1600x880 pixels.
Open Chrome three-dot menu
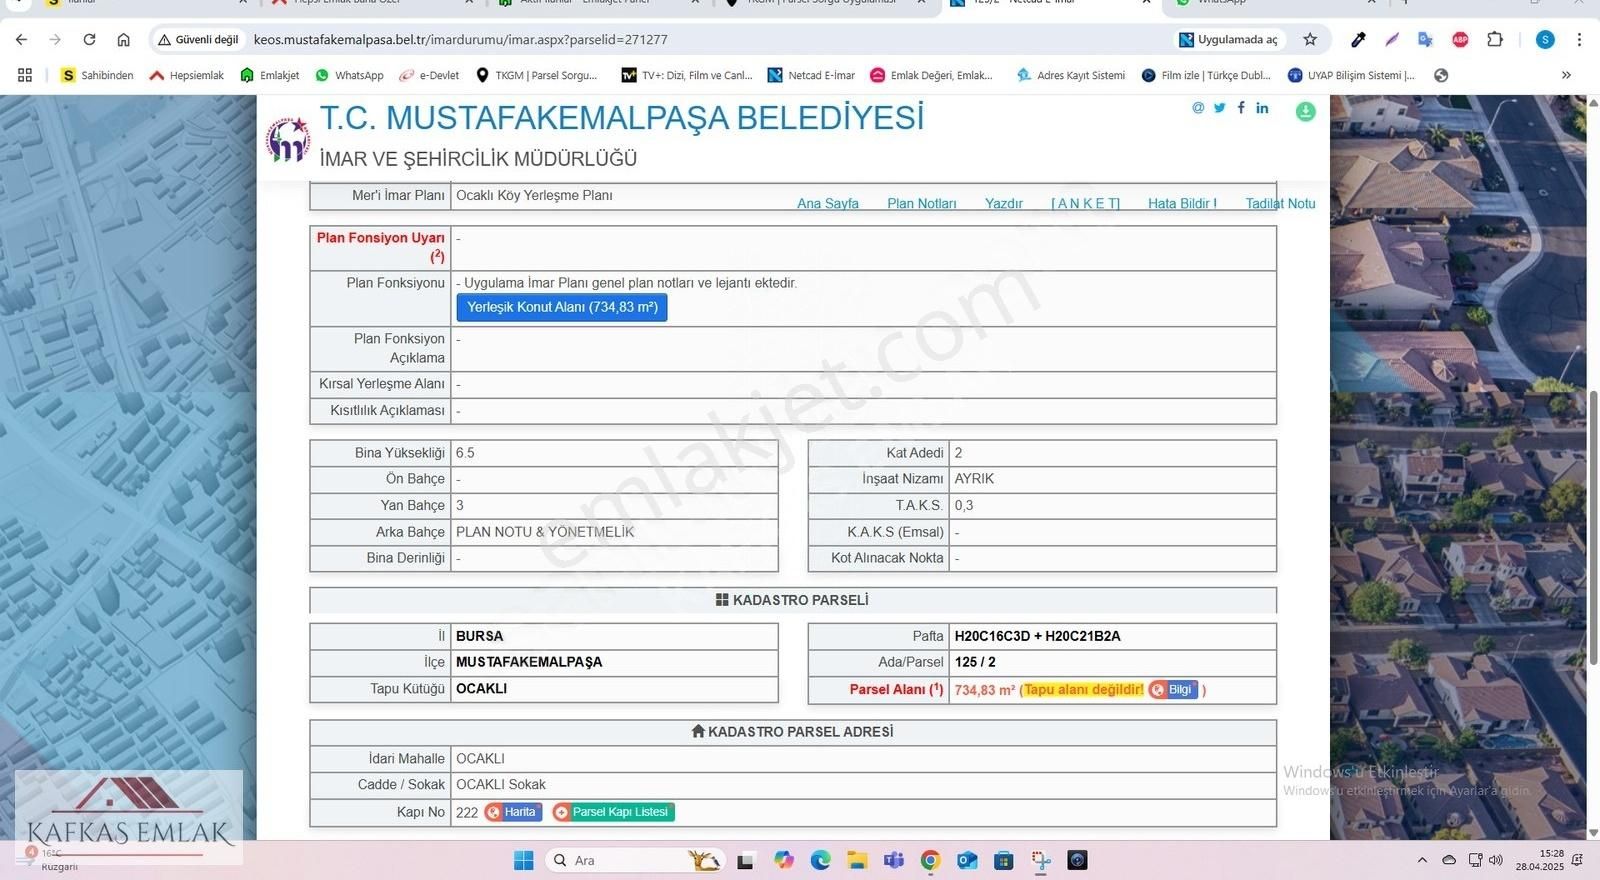pos(1579,39)
